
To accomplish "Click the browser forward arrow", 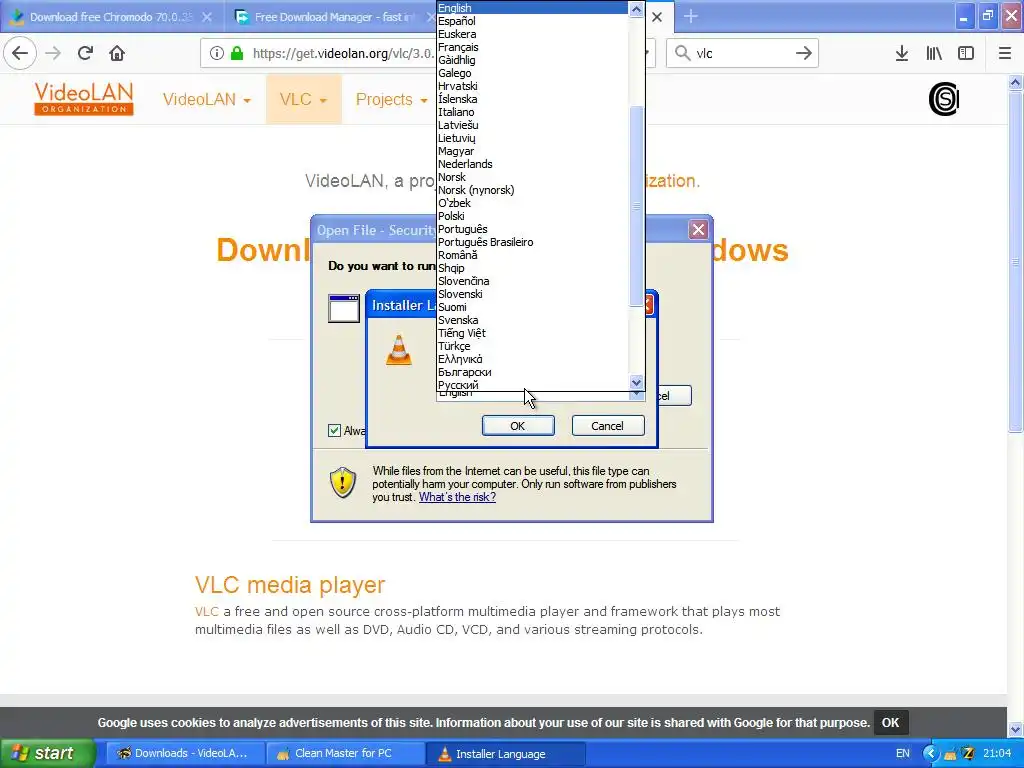I will 53,53.
